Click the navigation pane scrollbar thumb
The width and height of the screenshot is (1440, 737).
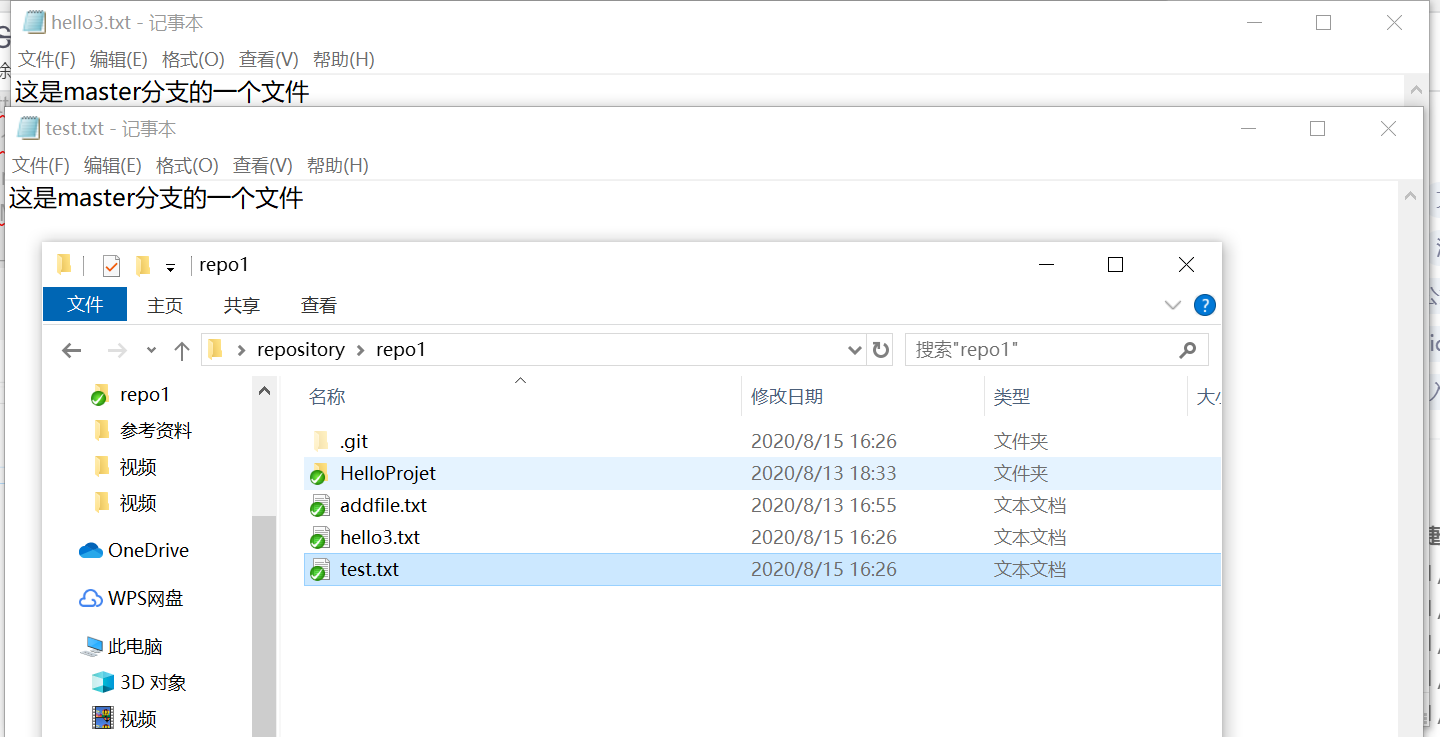point(264,627)
